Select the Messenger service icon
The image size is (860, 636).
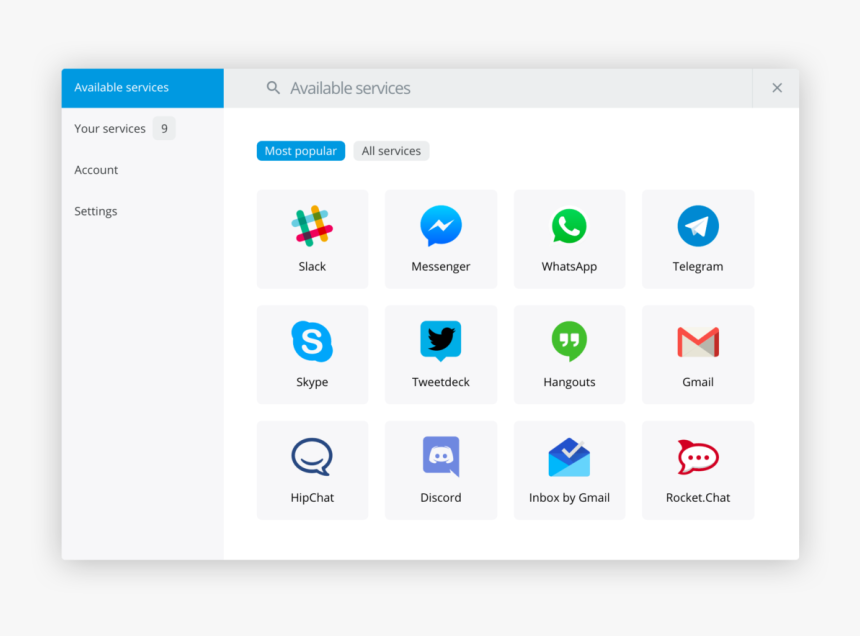[x=441, y=226]
